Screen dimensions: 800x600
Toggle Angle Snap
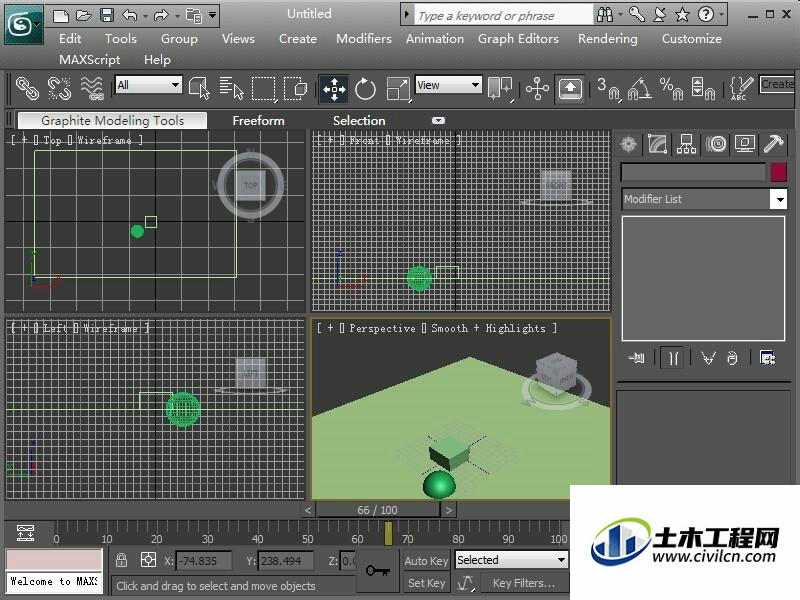tap(639, 89)
